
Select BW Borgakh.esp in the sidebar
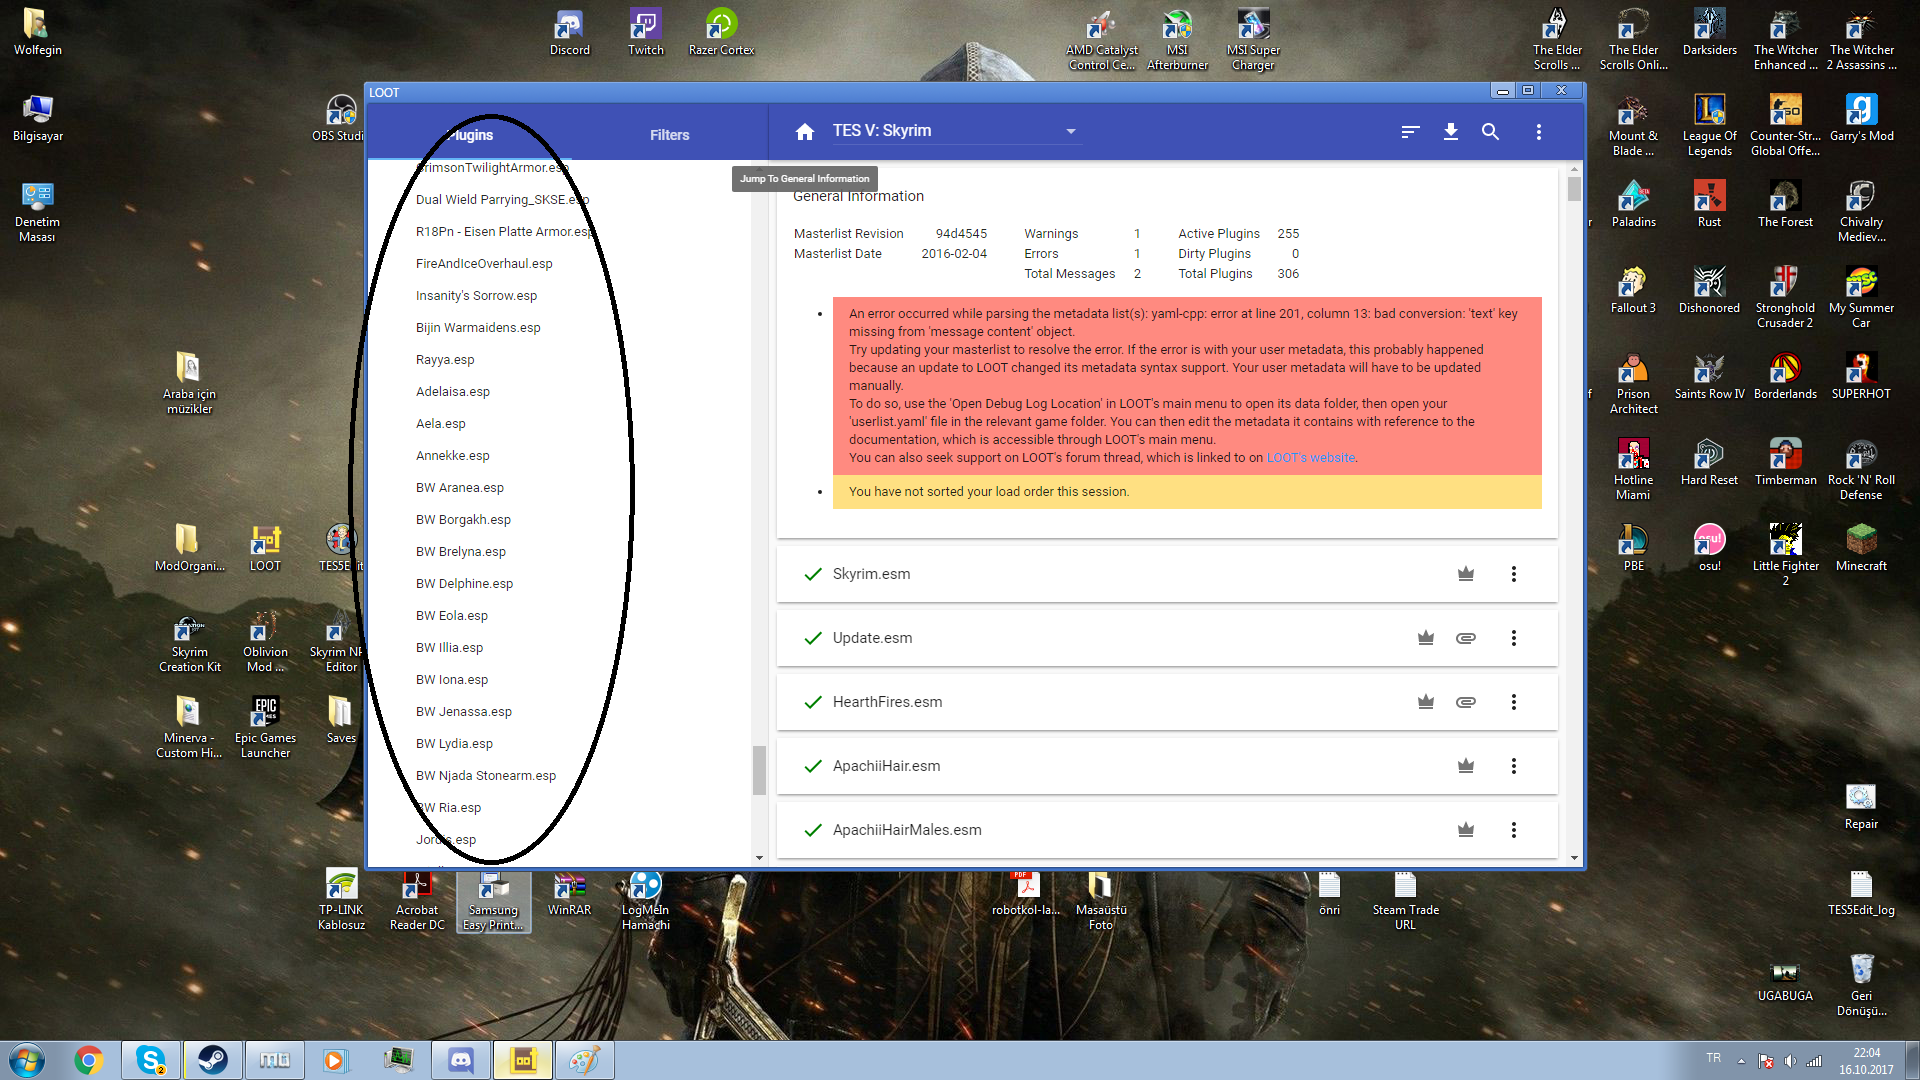(x=463, y=520)
